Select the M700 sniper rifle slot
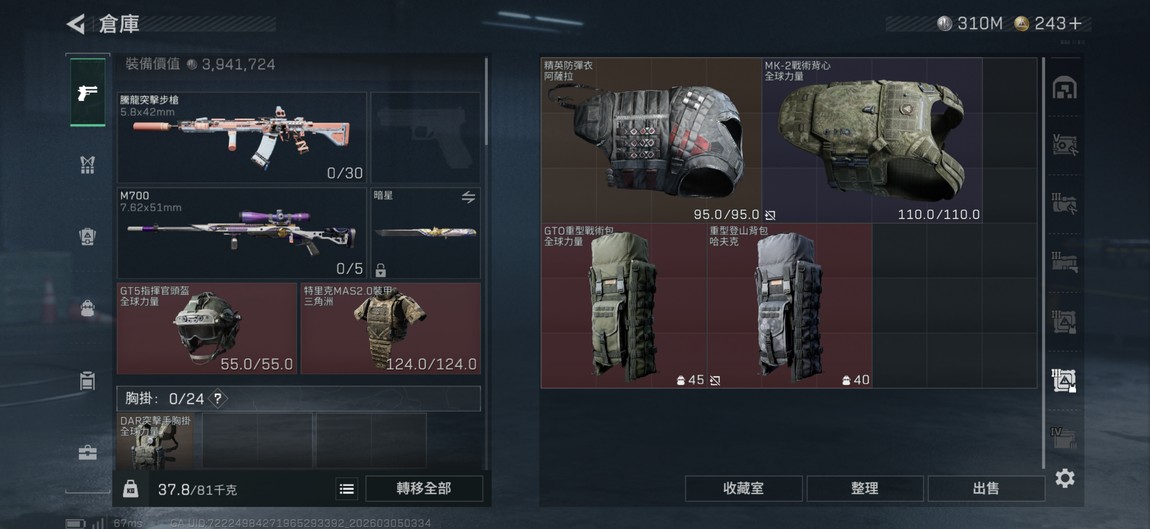This screenshot has height=529, width=1150. 242,233
